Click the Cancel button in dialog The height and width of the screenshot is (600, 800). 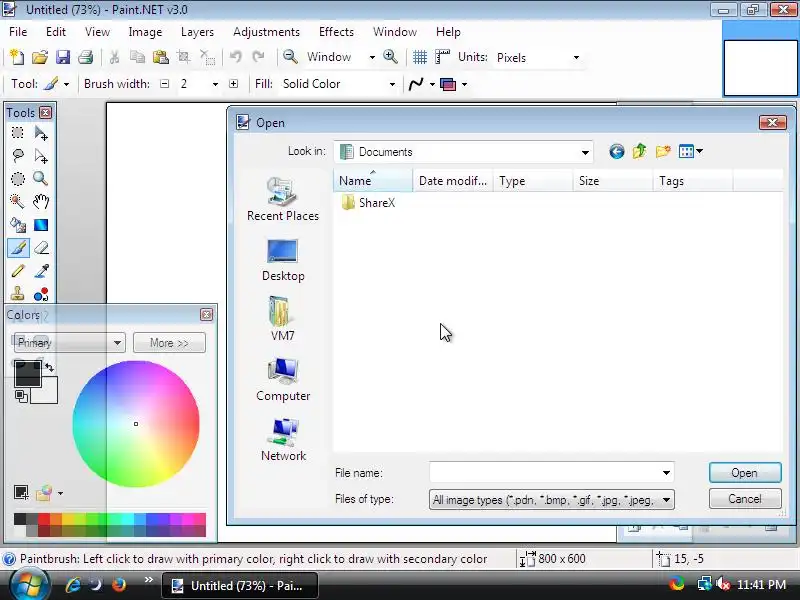pyautogui.click(x=745, y=499)
